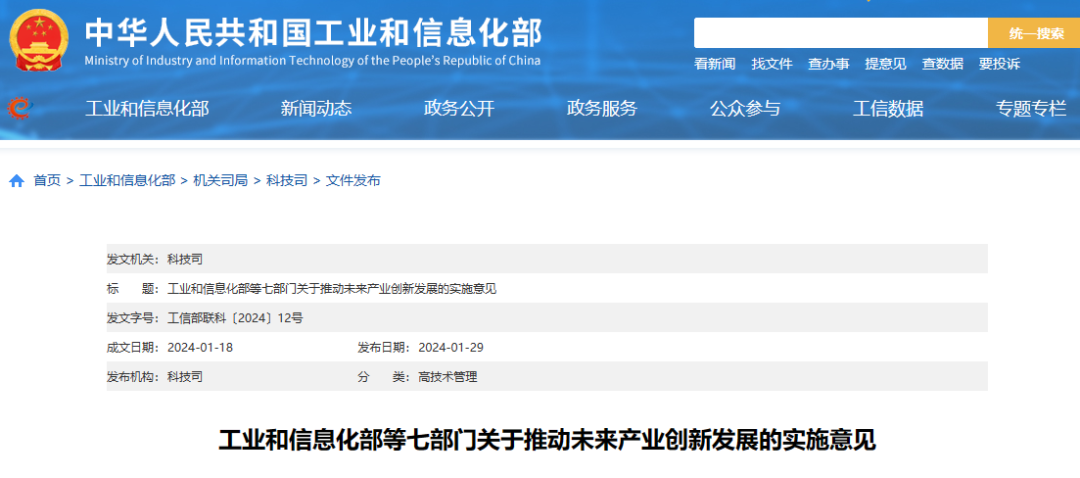Open the 工信数据 nav menu

tap(888, 108)
